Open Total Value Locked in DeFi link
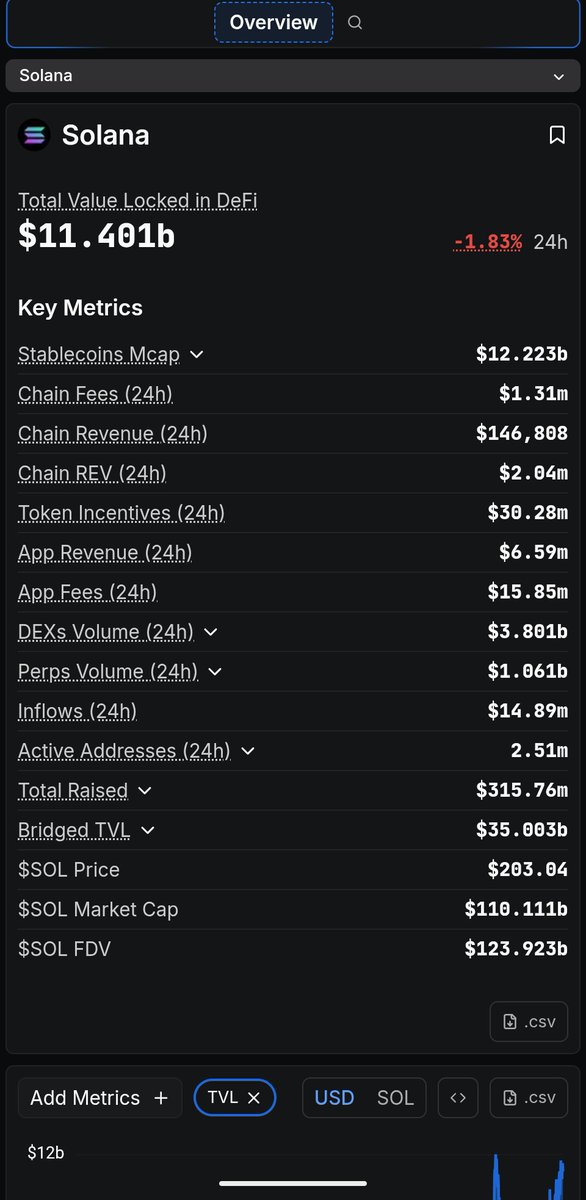The width and height of the screenshot is (586, 1200). point(138,200)
